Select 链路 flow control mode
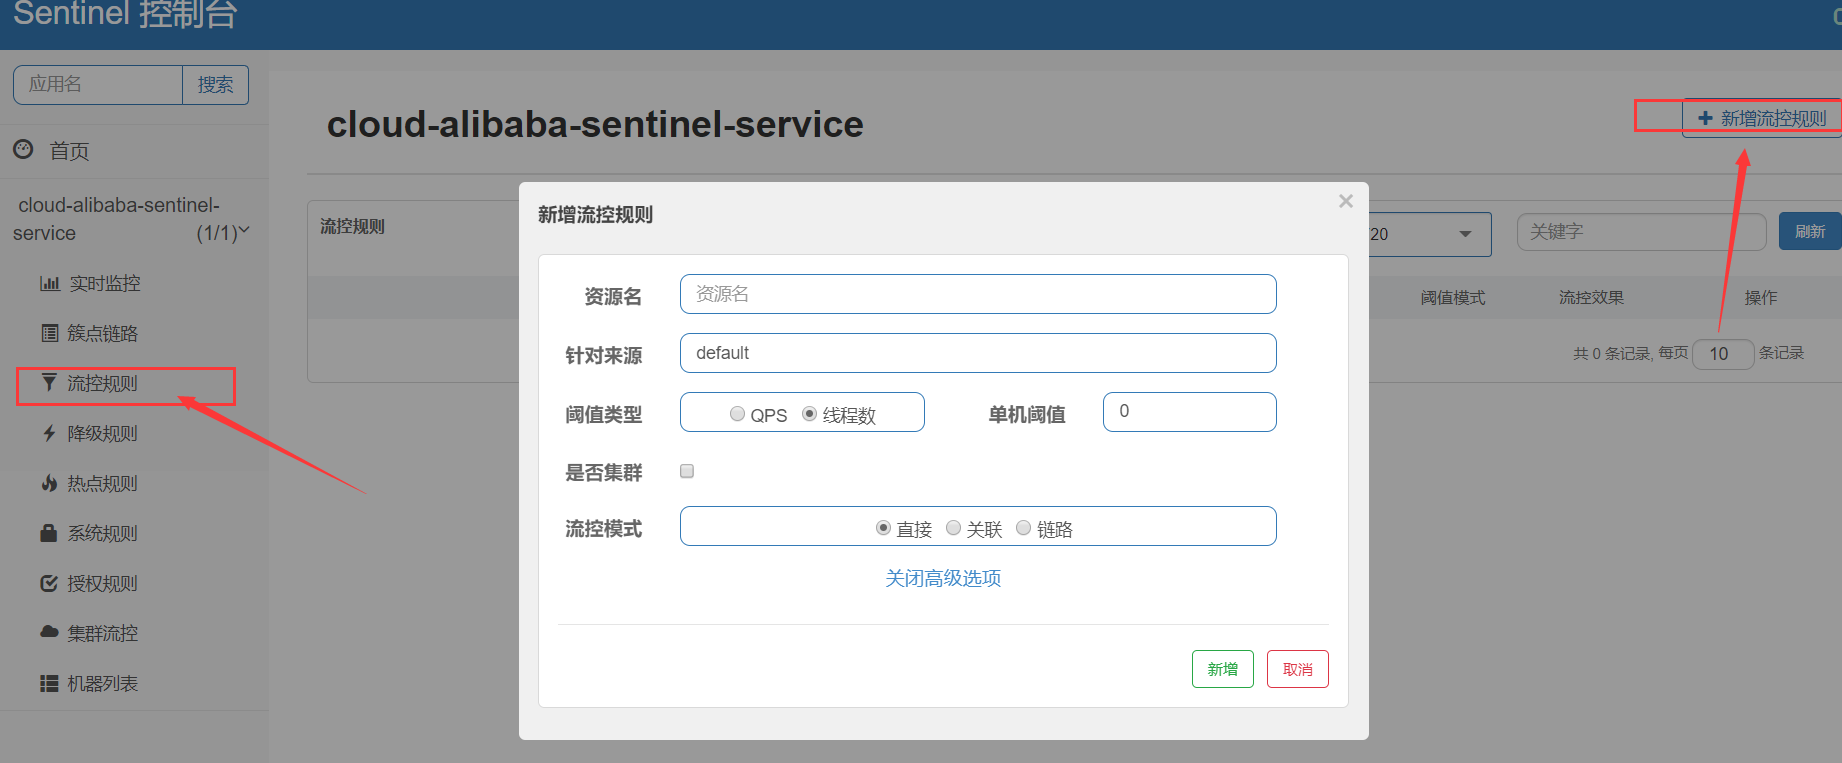Viewport: 1842px width, 763px height. (x=1023, y=528)
